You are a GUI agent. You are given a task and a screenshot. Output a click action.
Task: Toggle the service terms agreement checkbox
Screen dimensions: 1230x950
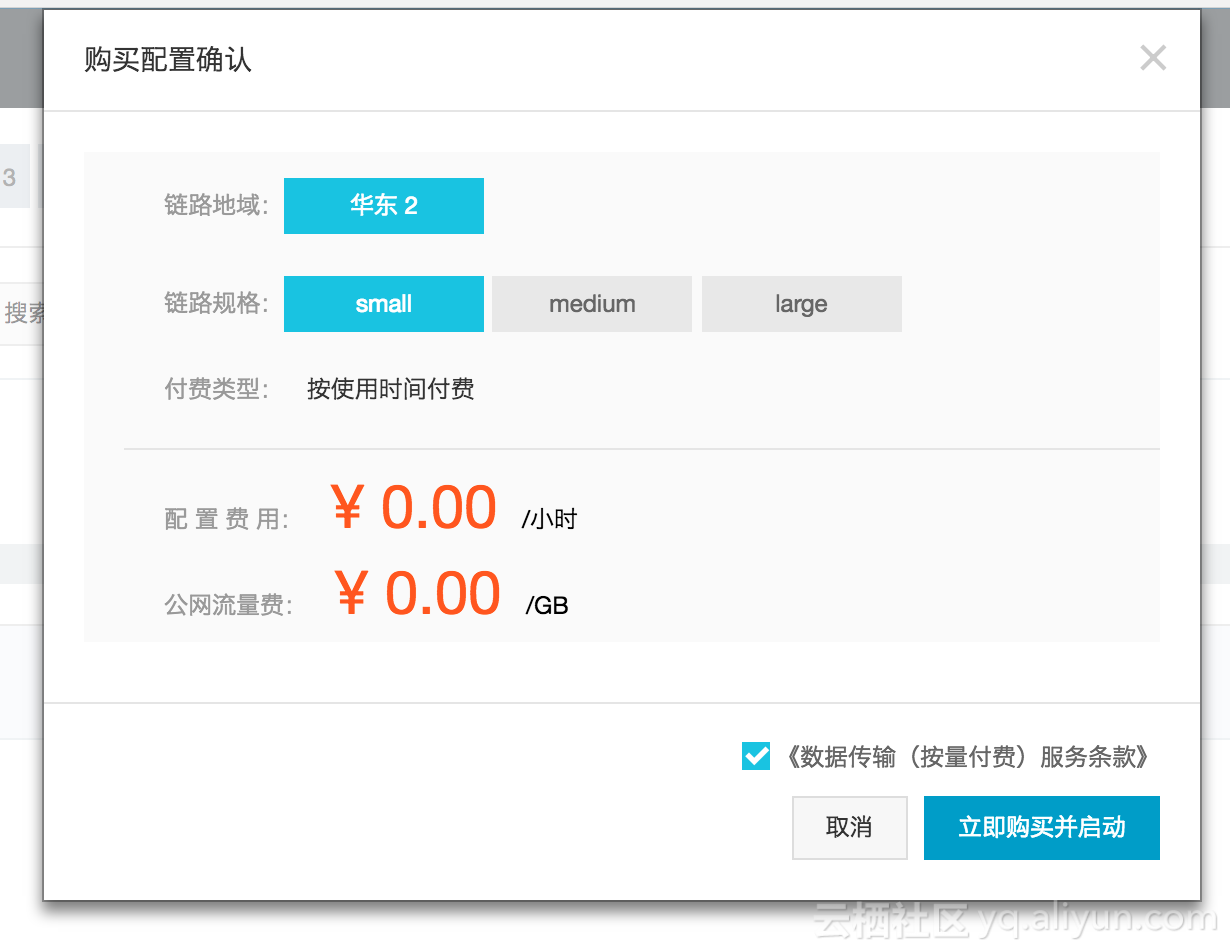[x=756, y=756]
